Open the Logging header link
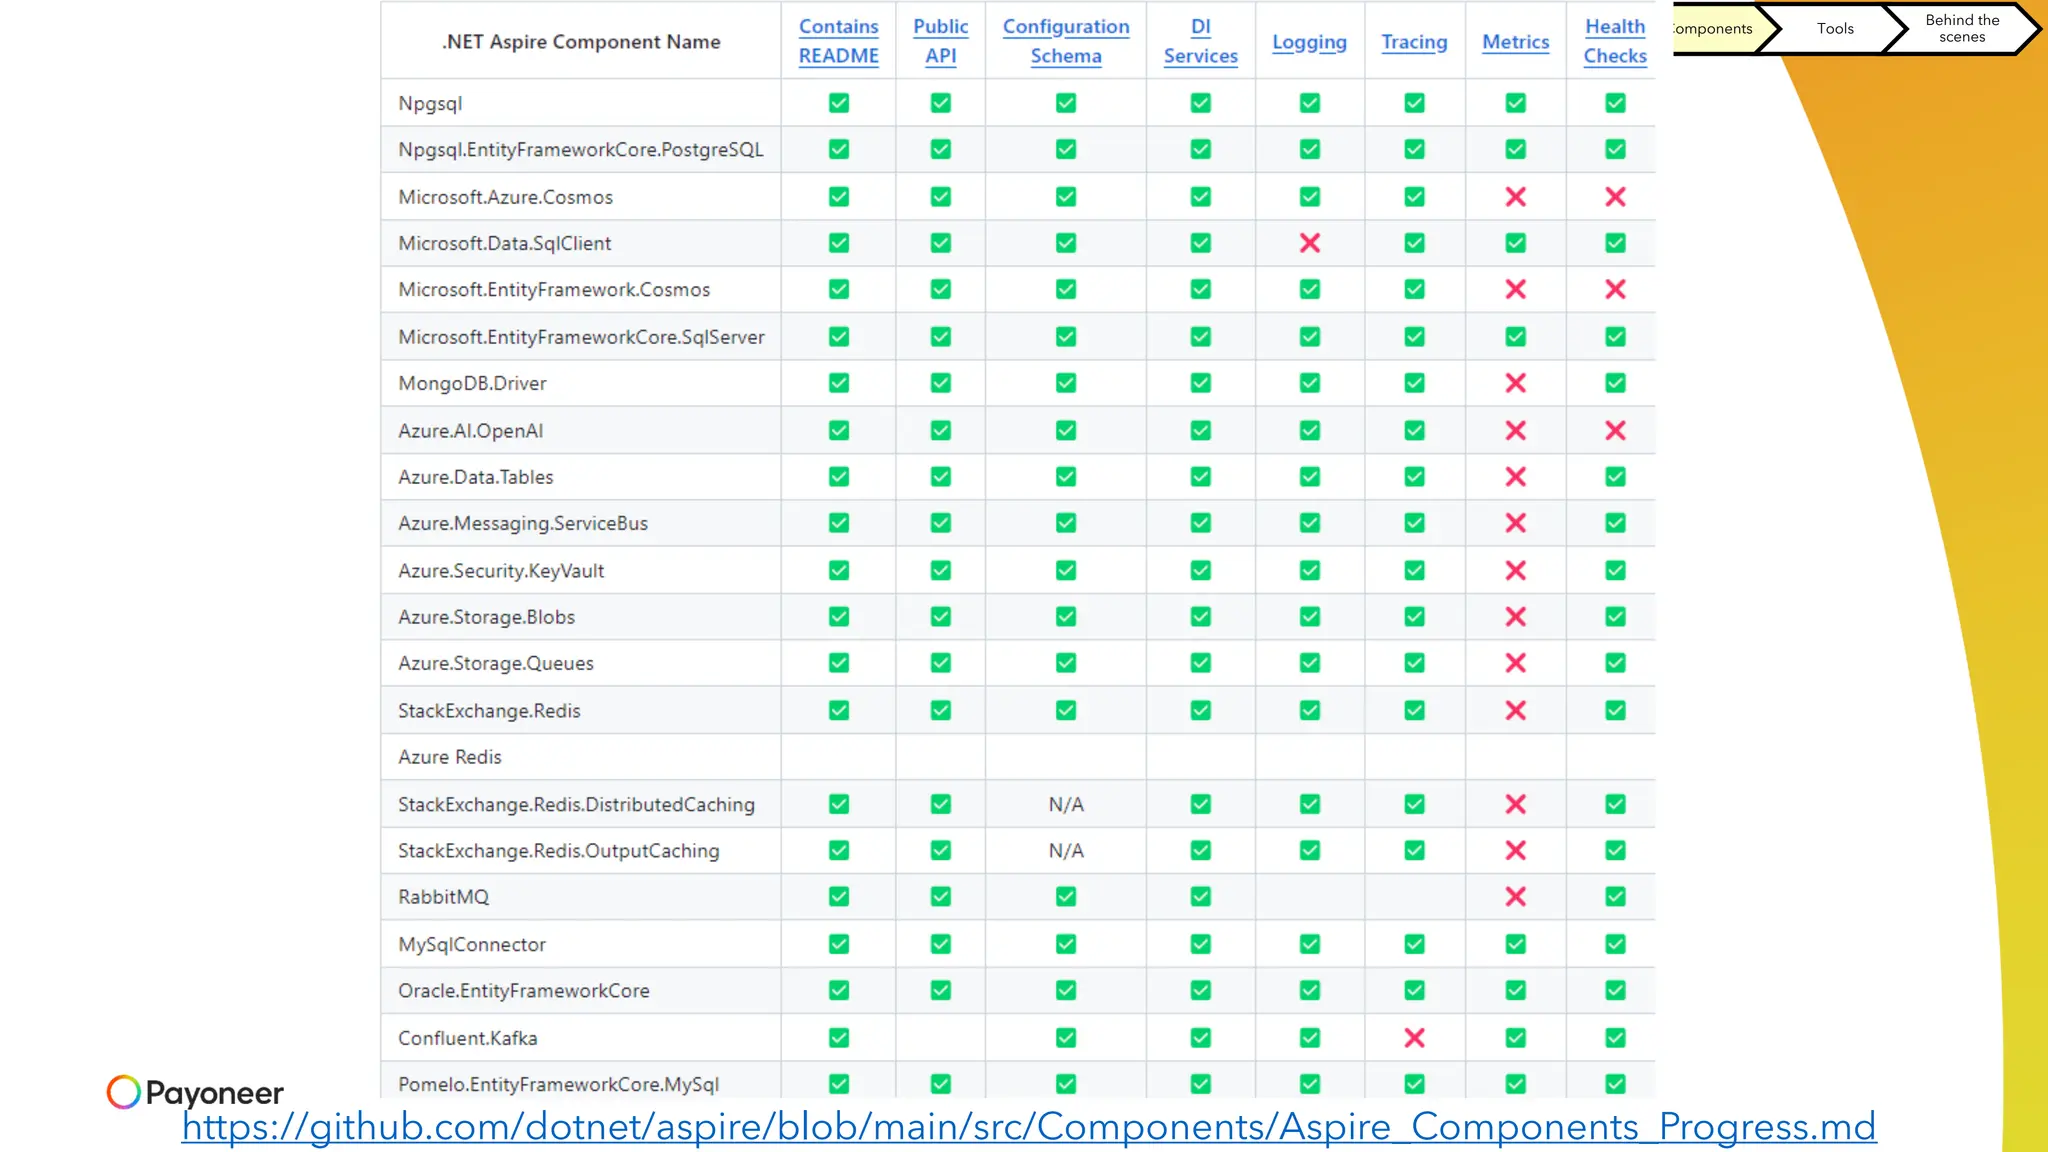Viewport: 2048px width, 1152px height. click(x=1309, y=42)
